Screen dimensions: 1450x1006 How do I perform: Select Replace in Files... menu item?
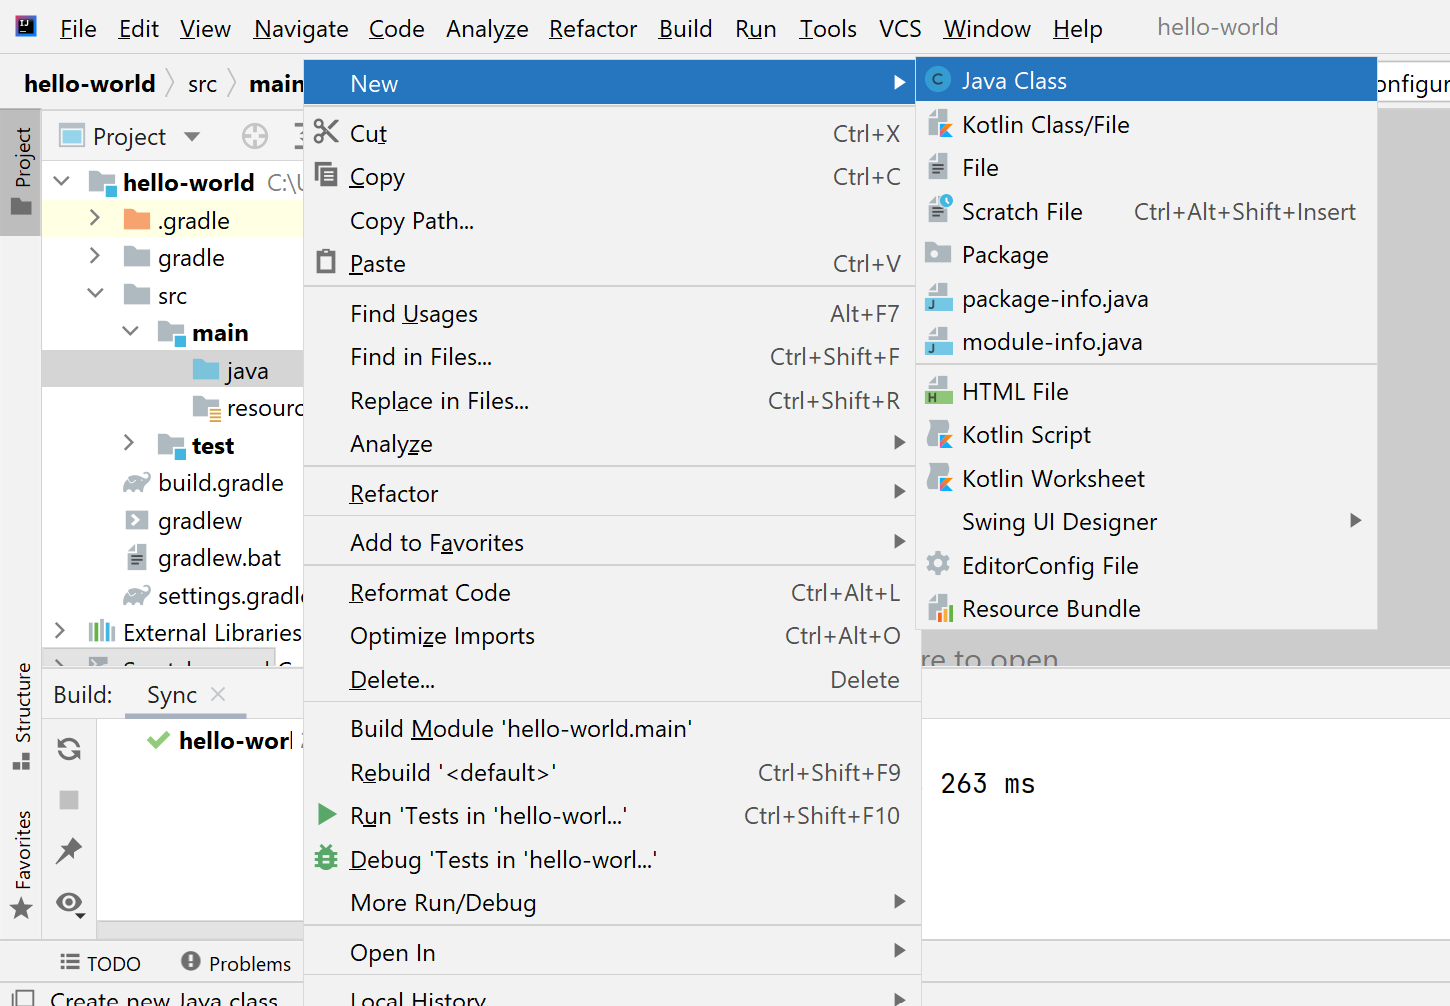(611, 401)
